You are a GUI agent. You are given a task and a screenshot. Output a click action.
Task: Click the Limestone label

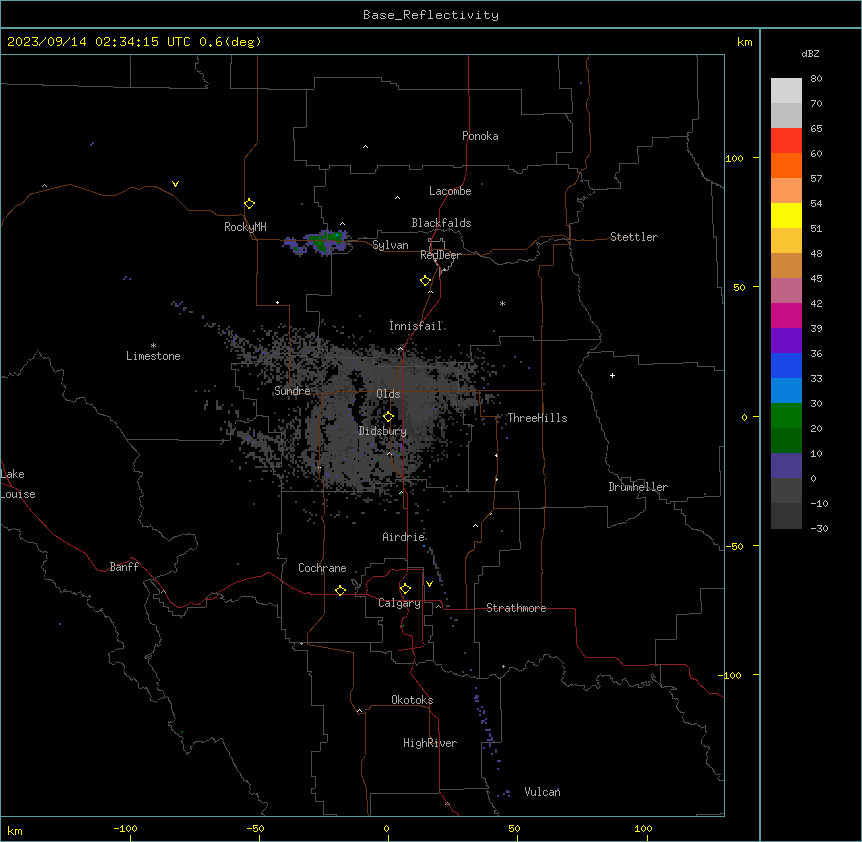pos(153,356)
